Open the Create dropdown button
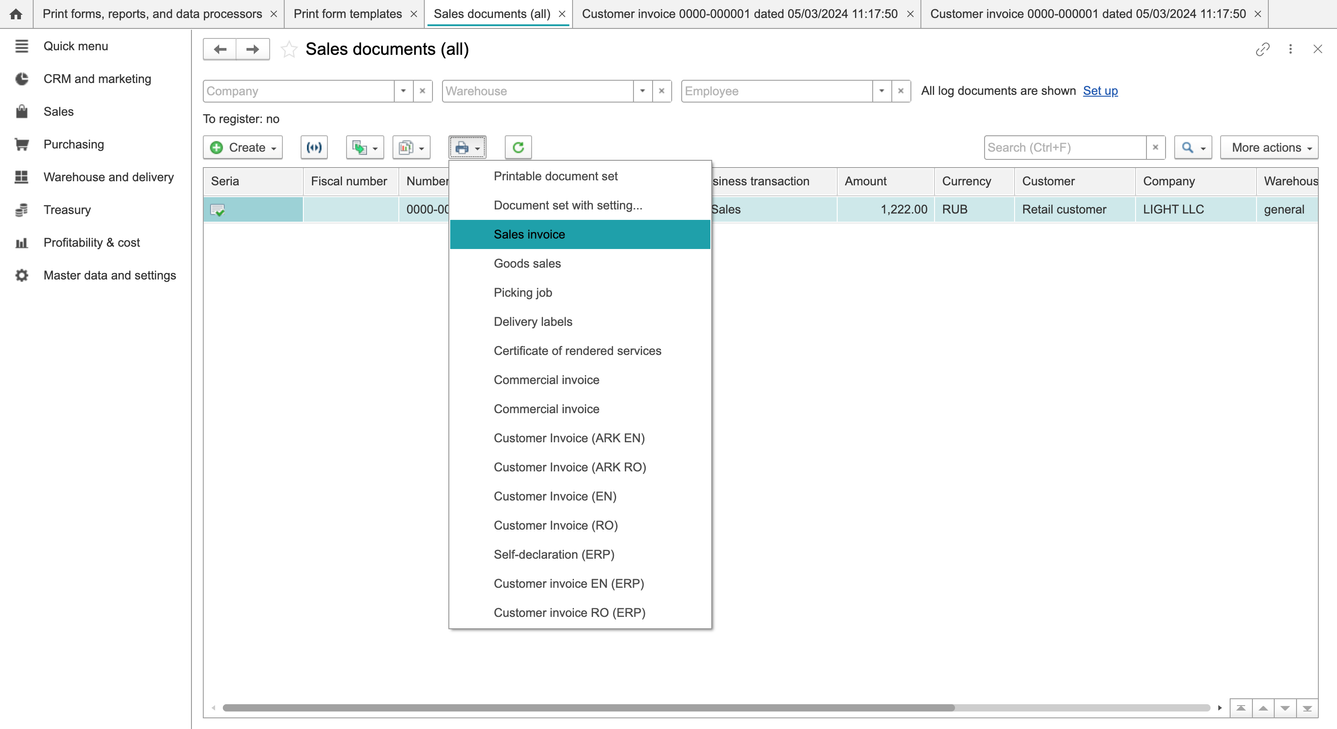Viewport: 1337px width, 729px height. point(243,147)
